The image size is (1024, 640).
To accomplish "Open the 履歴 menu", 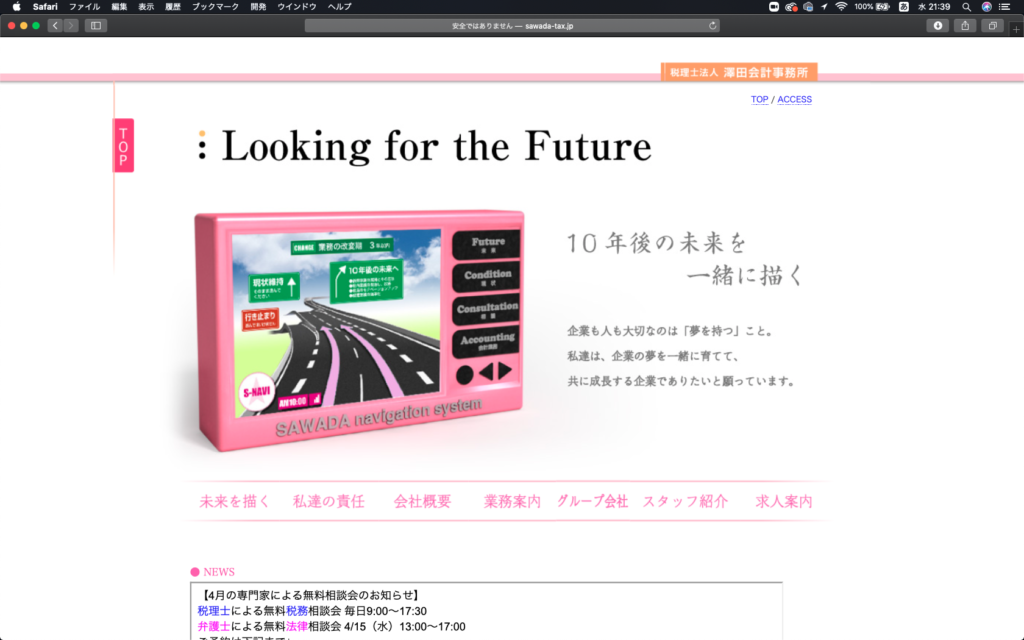I will tap(172, 7).
